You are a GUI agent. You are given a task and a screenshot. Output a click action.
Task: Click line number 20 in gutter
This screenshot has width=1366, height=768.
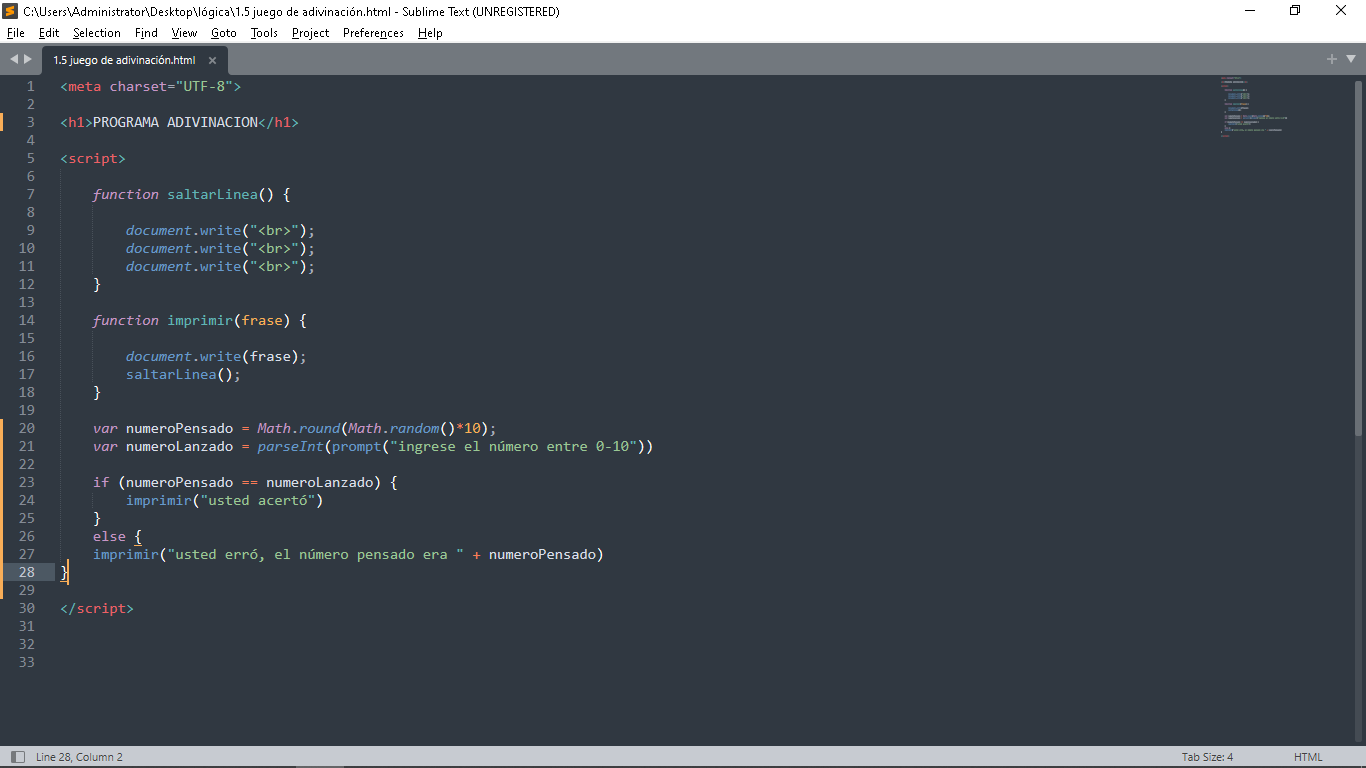pyautogui.click(x=26, y=428)
